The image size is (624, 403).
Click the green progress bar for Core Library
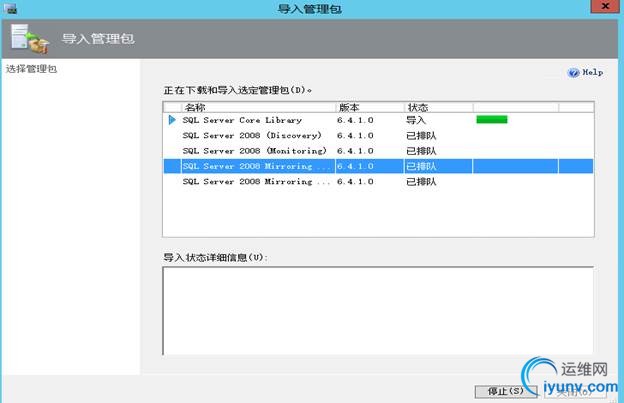click(492, 119)
